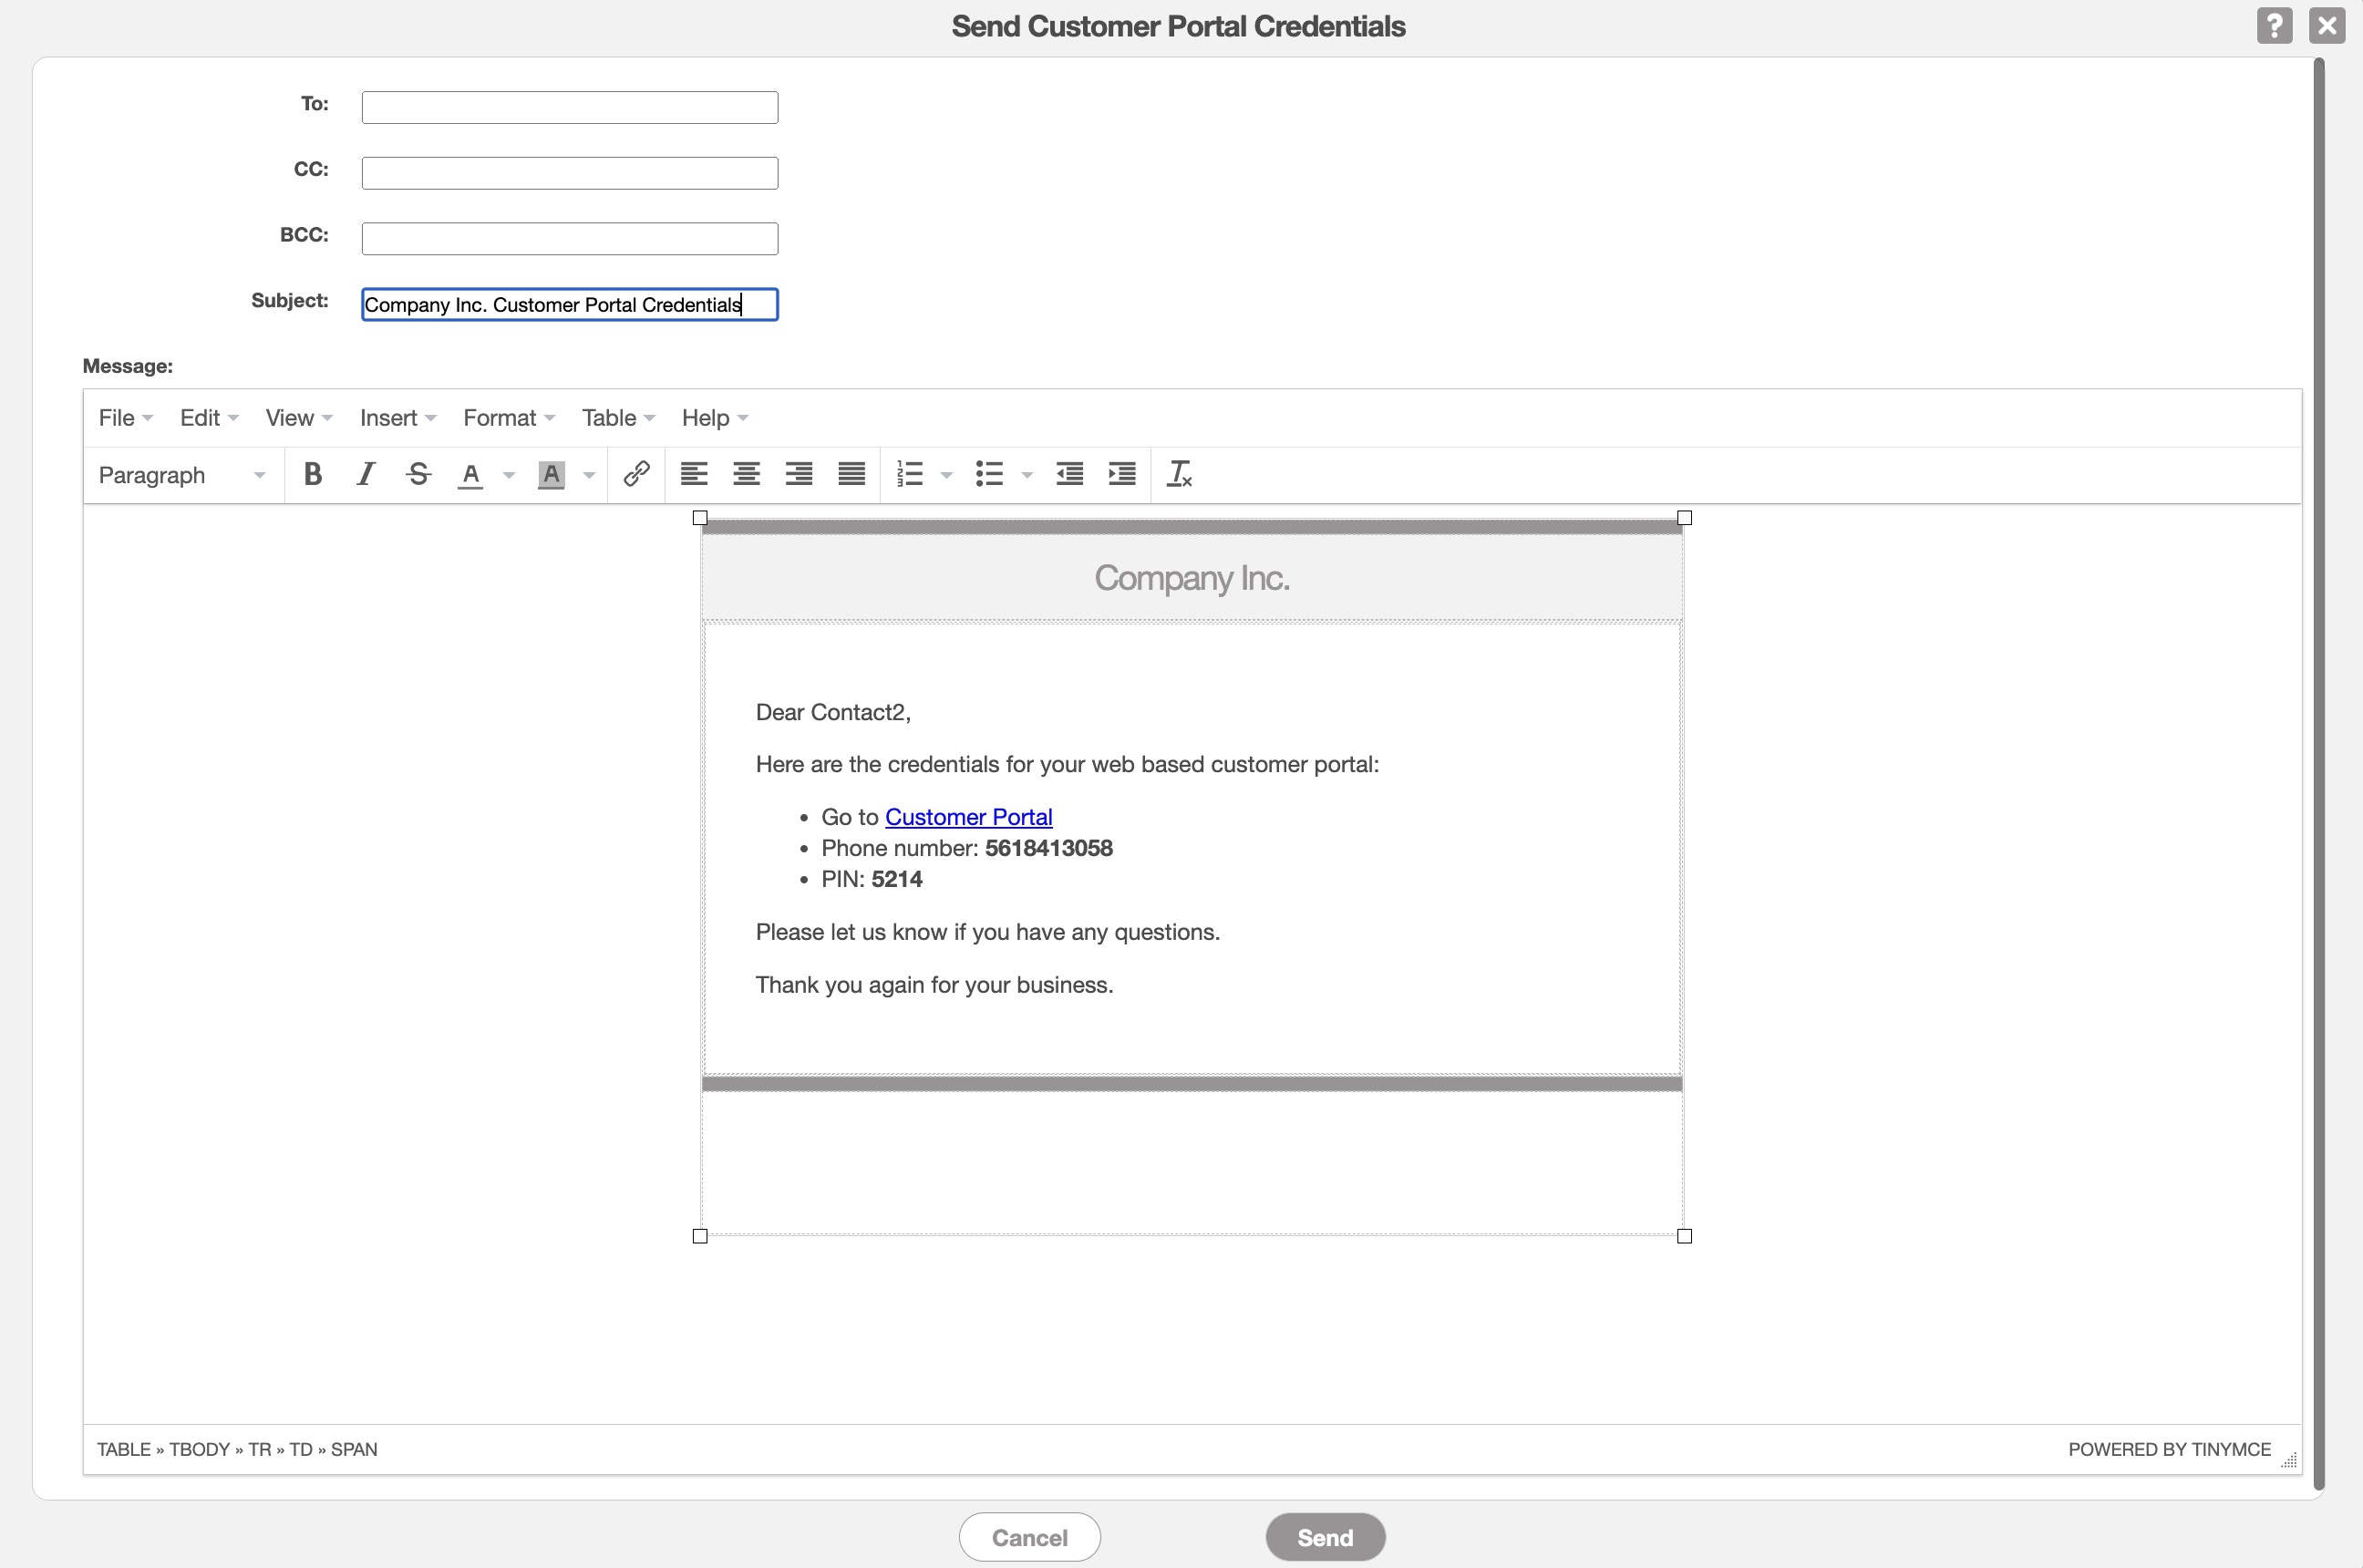Apply italic formatting with the toolbar icon
The image size is (2363, 1568).
click(366, 474)
